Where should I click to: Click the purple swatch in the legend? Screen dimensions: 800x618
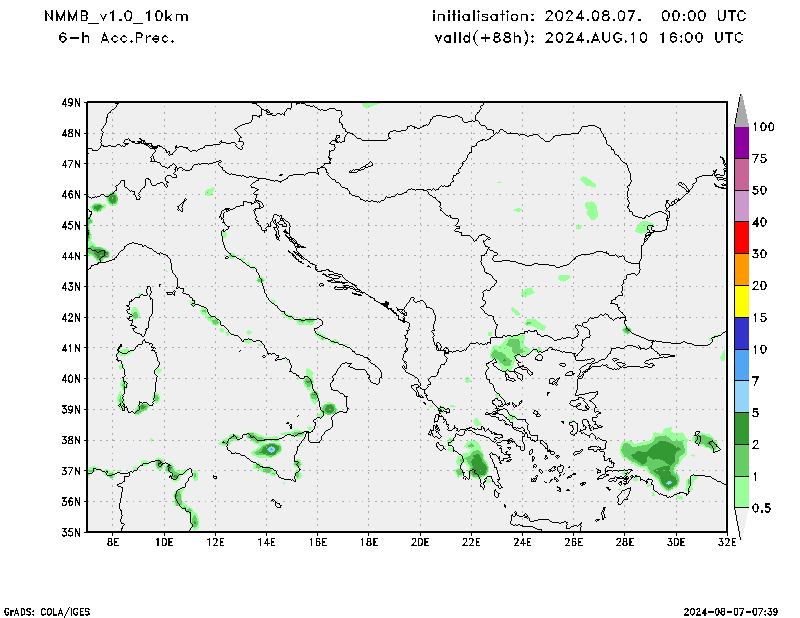tap(741, 142)
